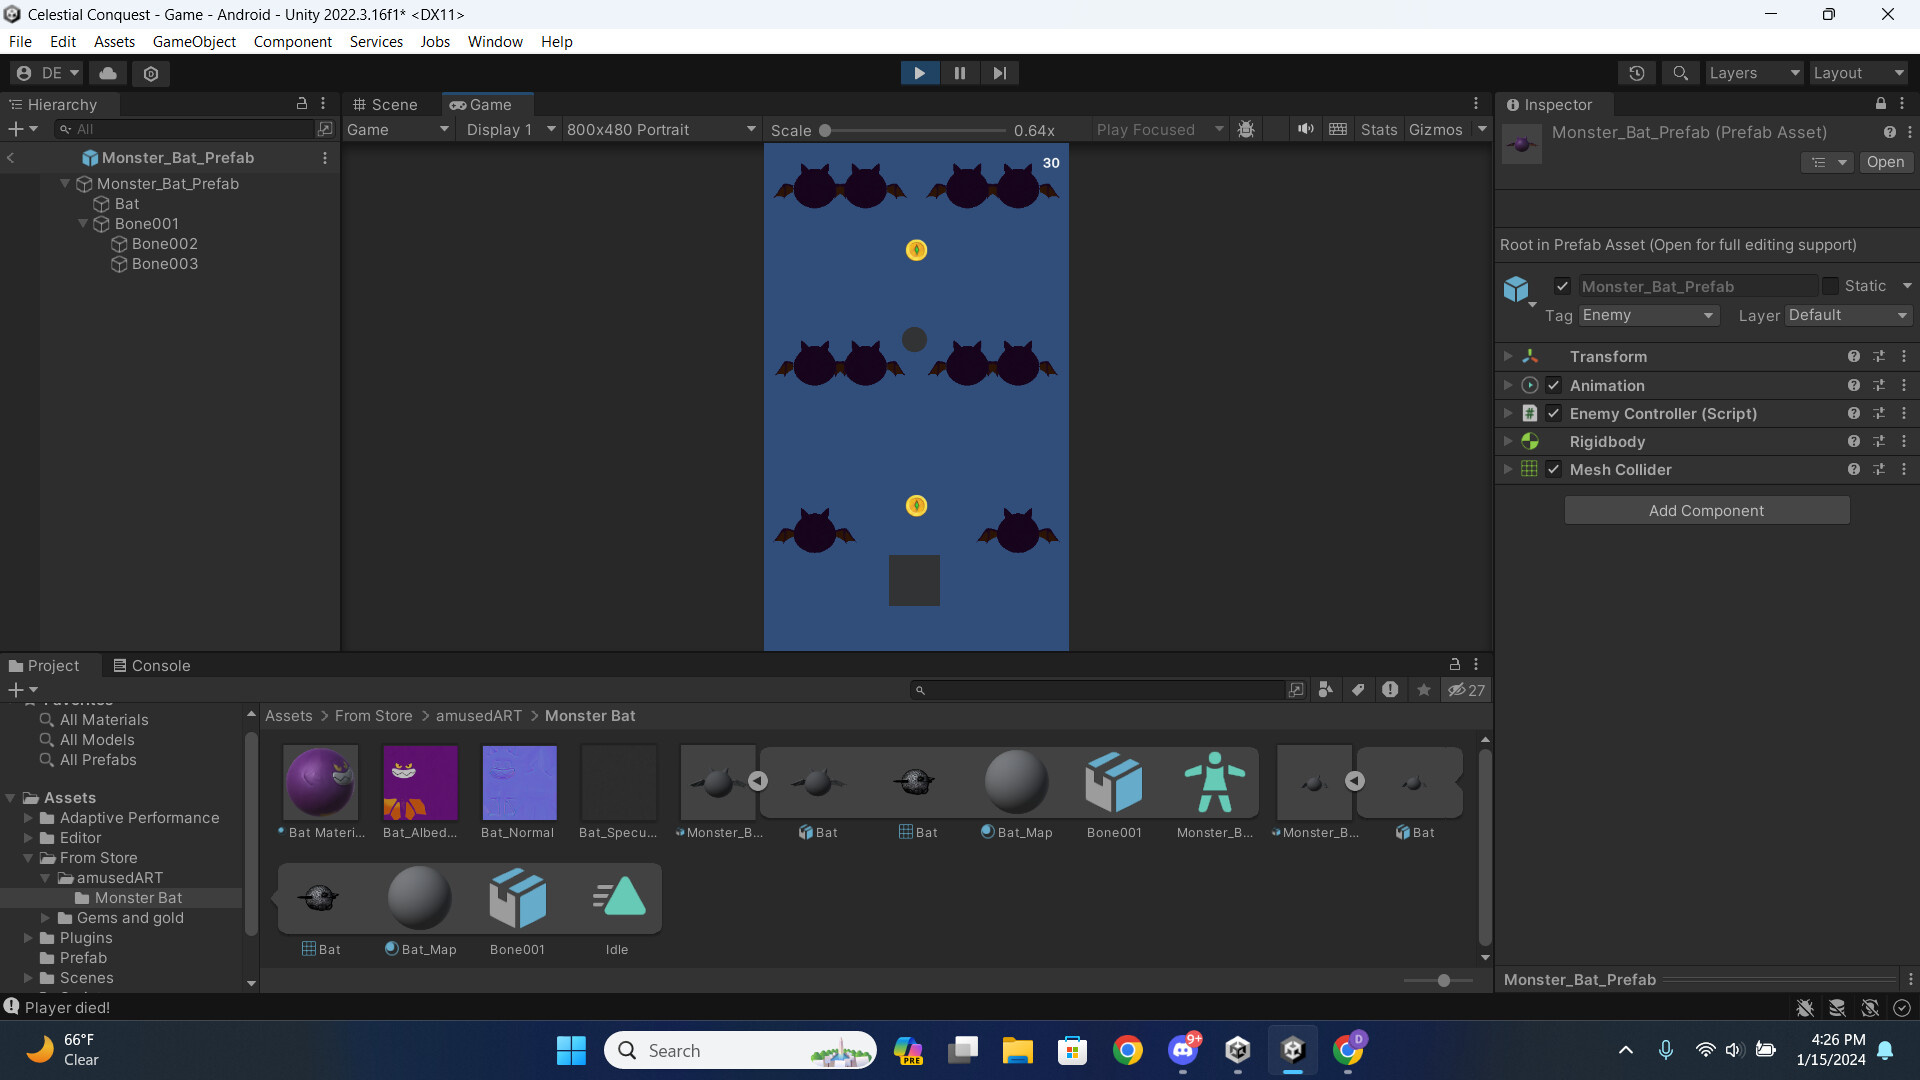Enable the Static checkbox in the Inspector
The width and height of the screenshot is (1920, 1080).
point(1831,286)
